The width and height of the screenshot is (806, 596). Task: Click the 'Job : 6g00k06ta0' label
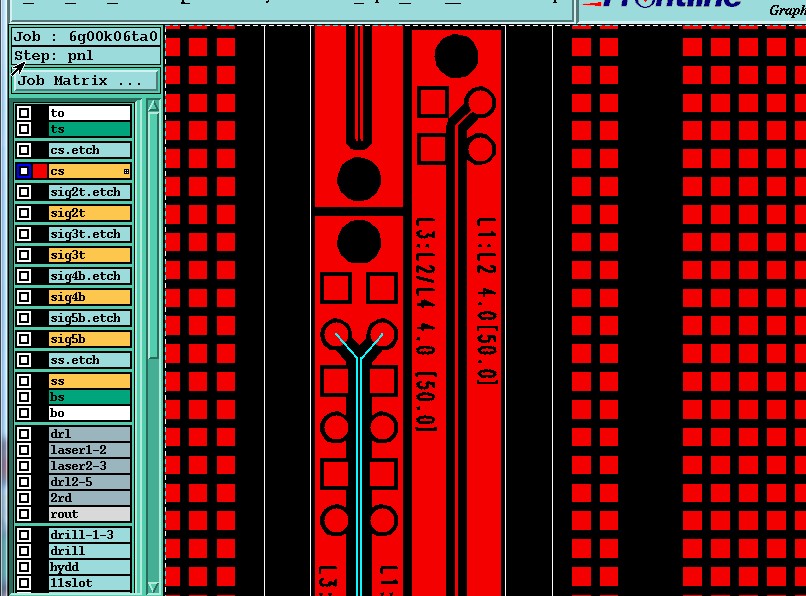click(x=85, y=37)
